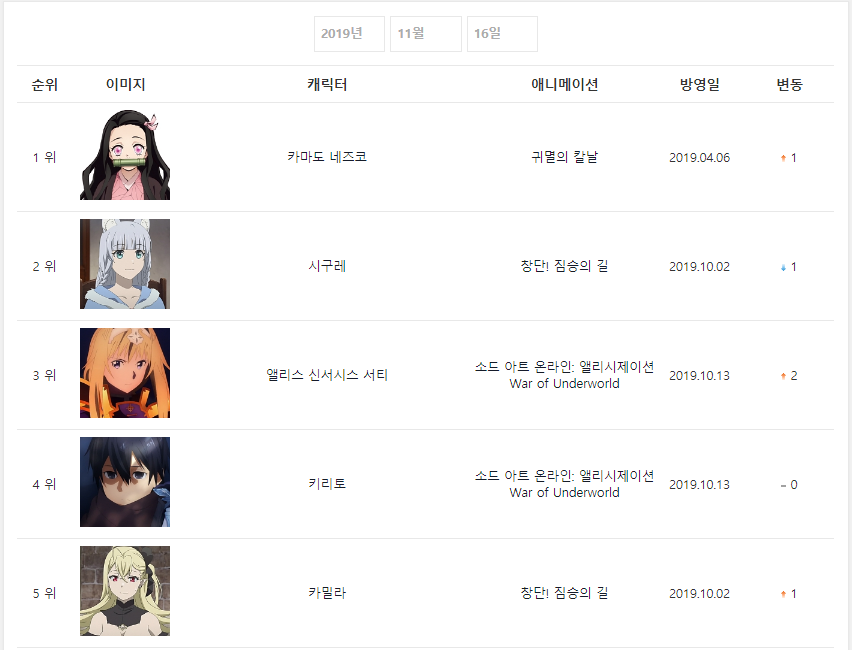Click the 변동 column header
This screenshot has width=852, height=650.
click(x=790, y=85)
